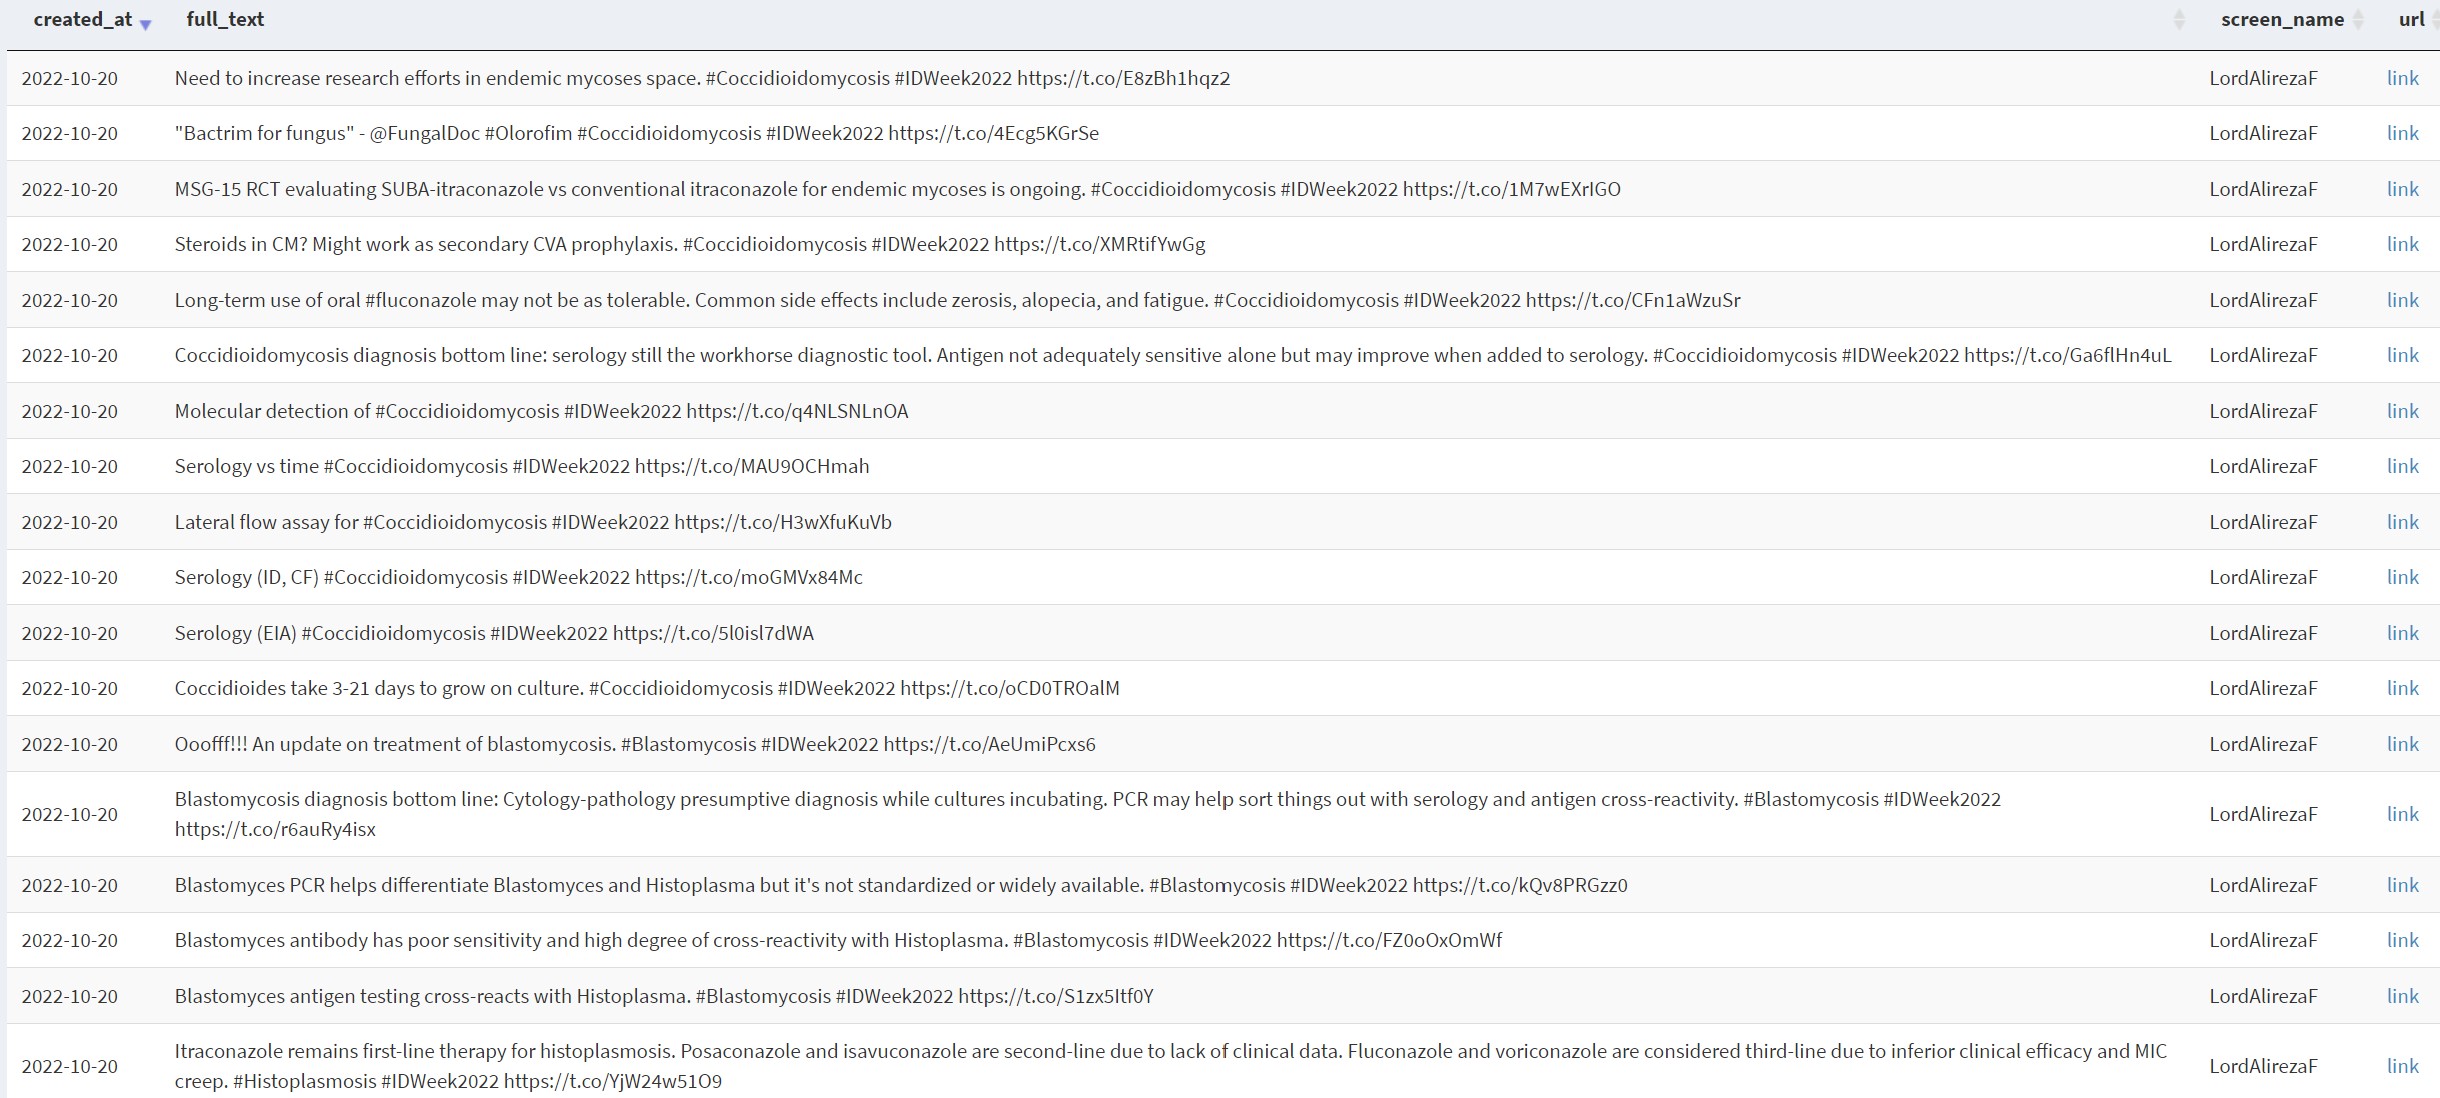Viewport: 2440px width, 1098px height.
Task: Open link for 'Blastomyces antigen testing cross-reacts' tweet
Action: point(2402,996)
